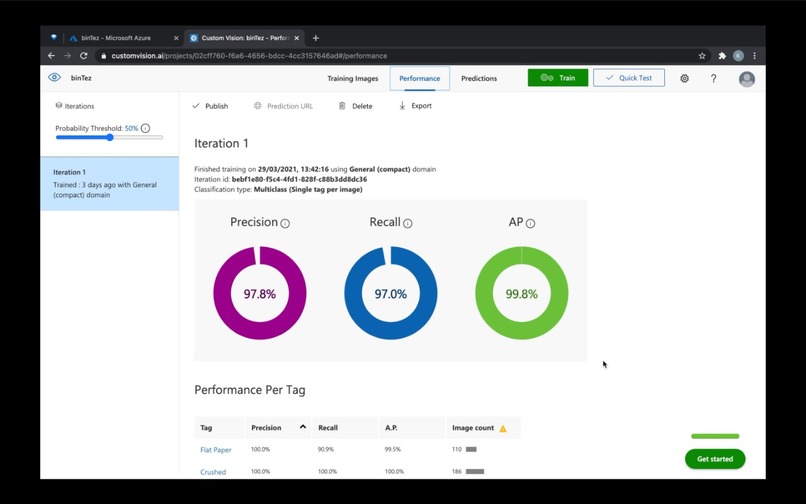Click the Probability Threshold info icon
The width and height of the screenshot is (806, 504).
145,128
